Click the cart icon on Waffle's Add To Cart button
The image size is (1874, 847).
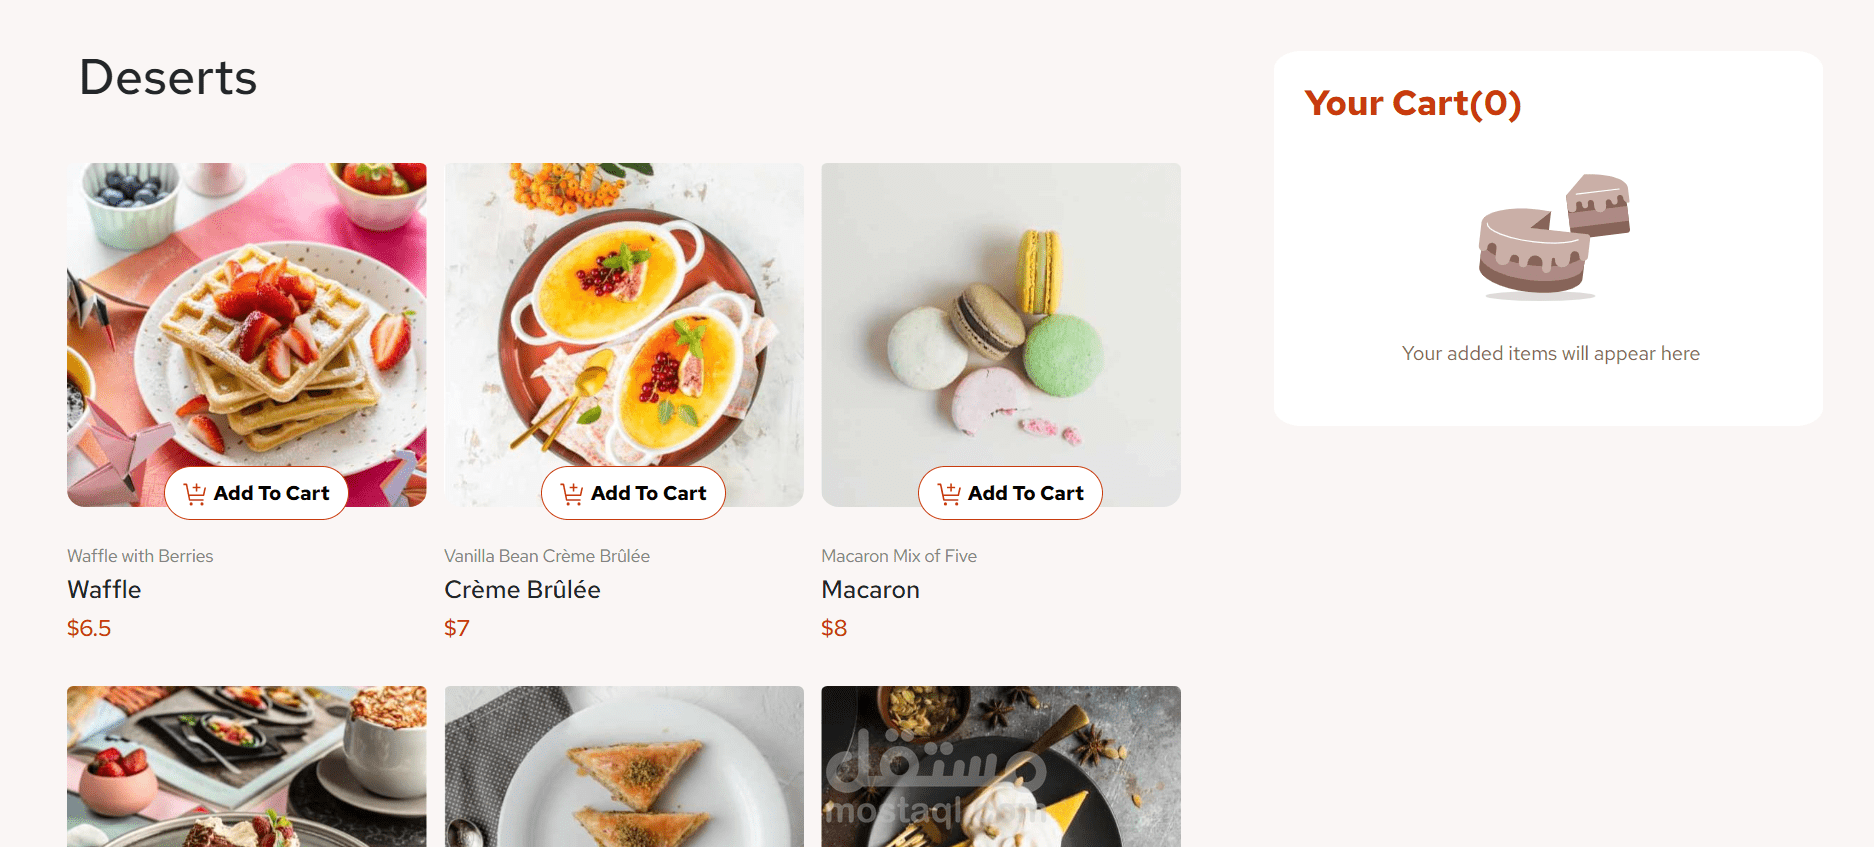point(195,494)
